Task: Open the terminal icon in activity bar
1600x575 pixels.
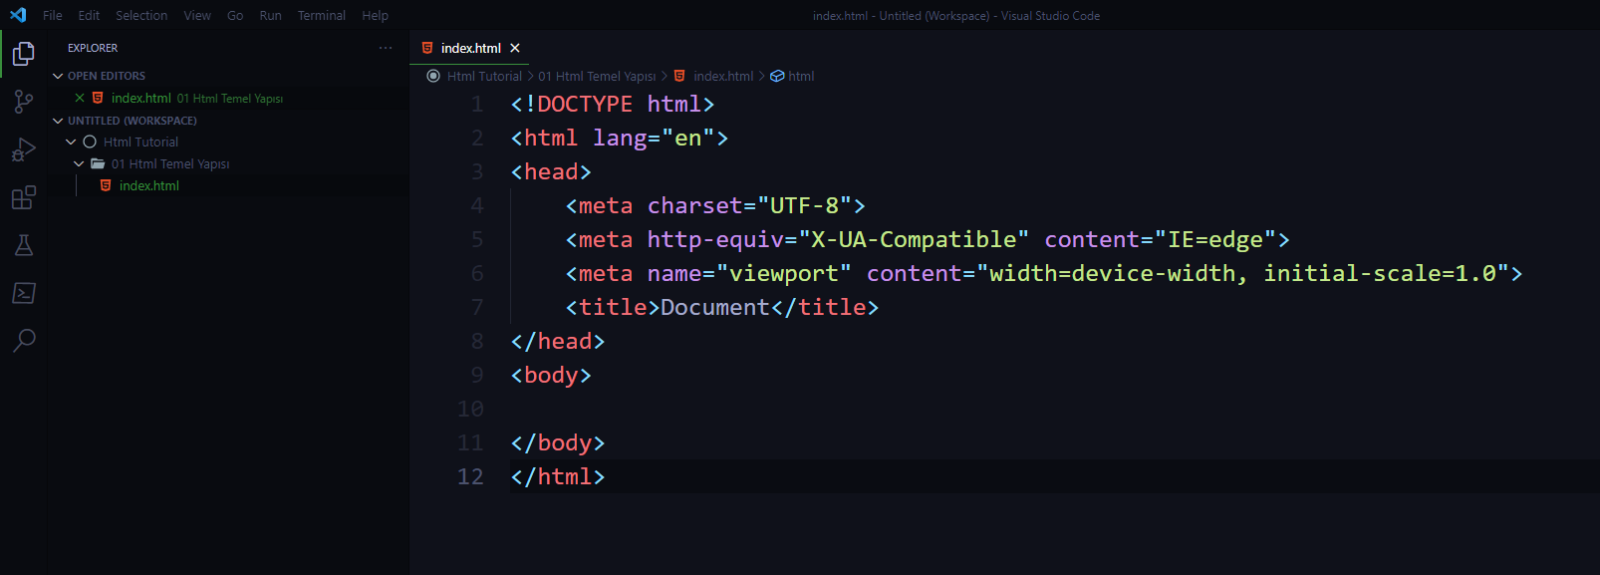Action: pyautogui.click(x=23, y=293)
